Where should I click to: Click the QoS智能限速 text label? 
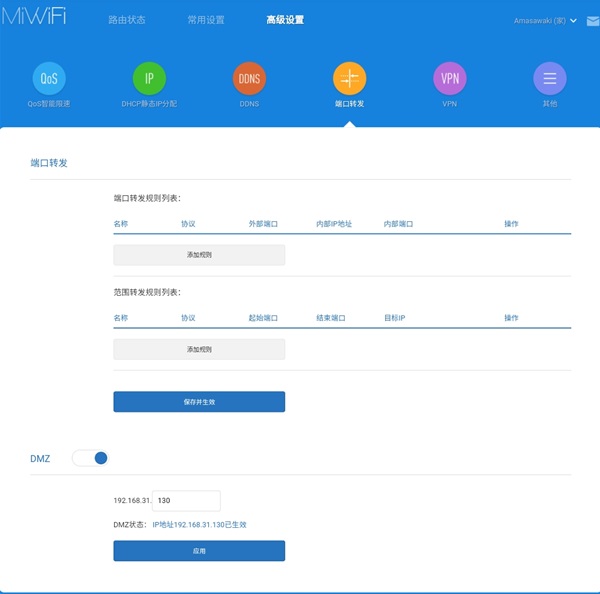click(x=49, y=103)
